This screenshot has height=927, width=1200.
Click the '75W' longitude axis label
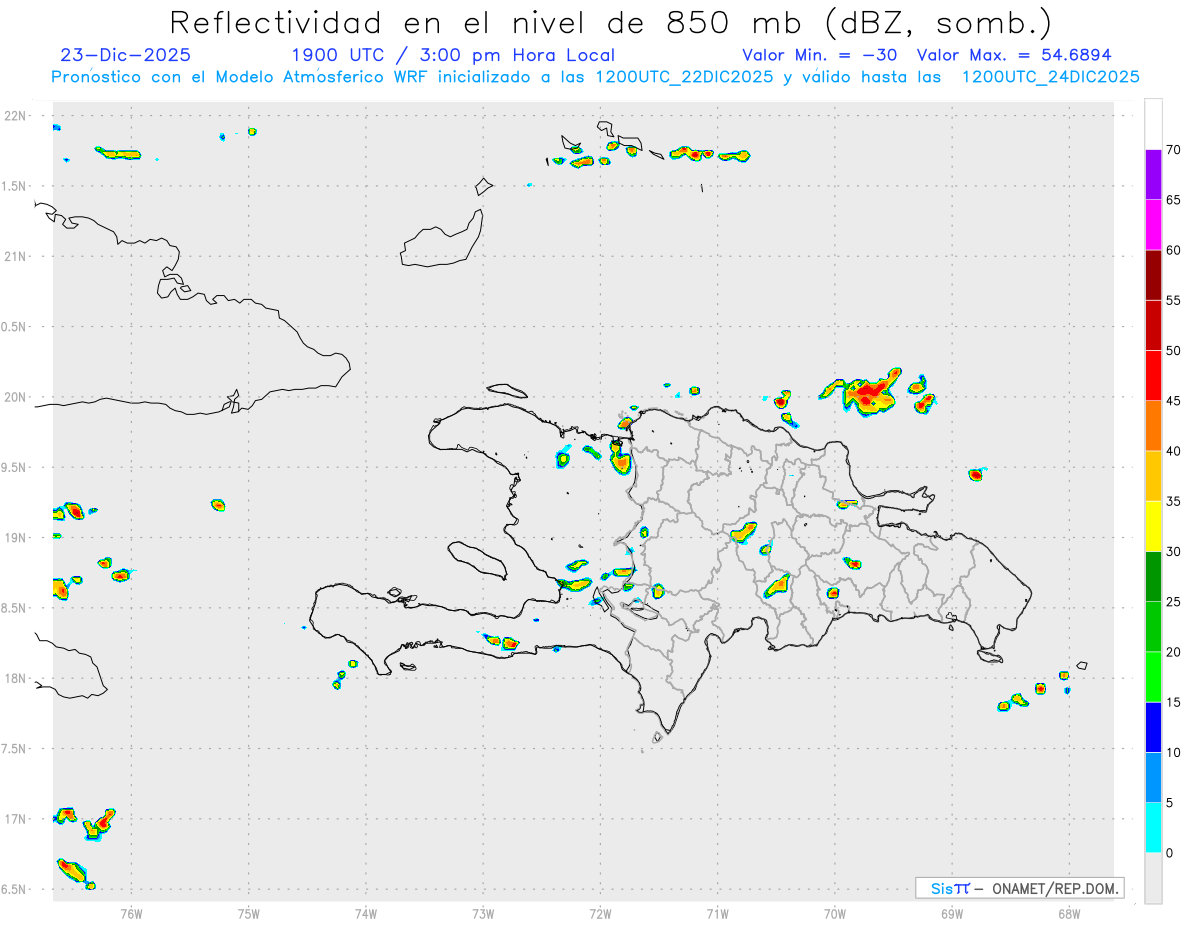tap(249, 913)
